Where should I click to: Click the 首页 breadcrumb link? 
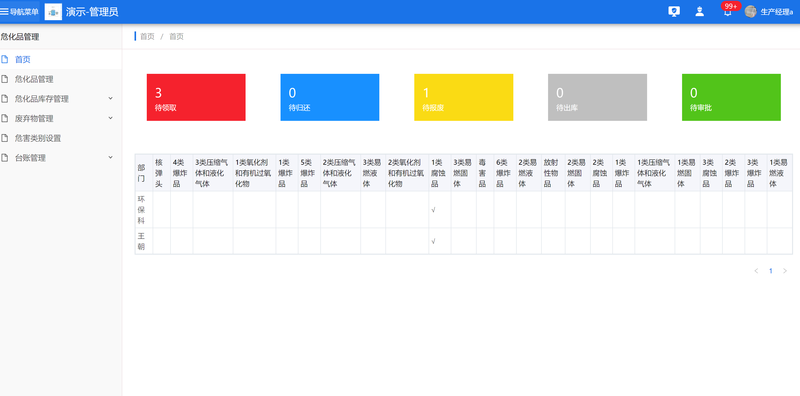[147, 36]
